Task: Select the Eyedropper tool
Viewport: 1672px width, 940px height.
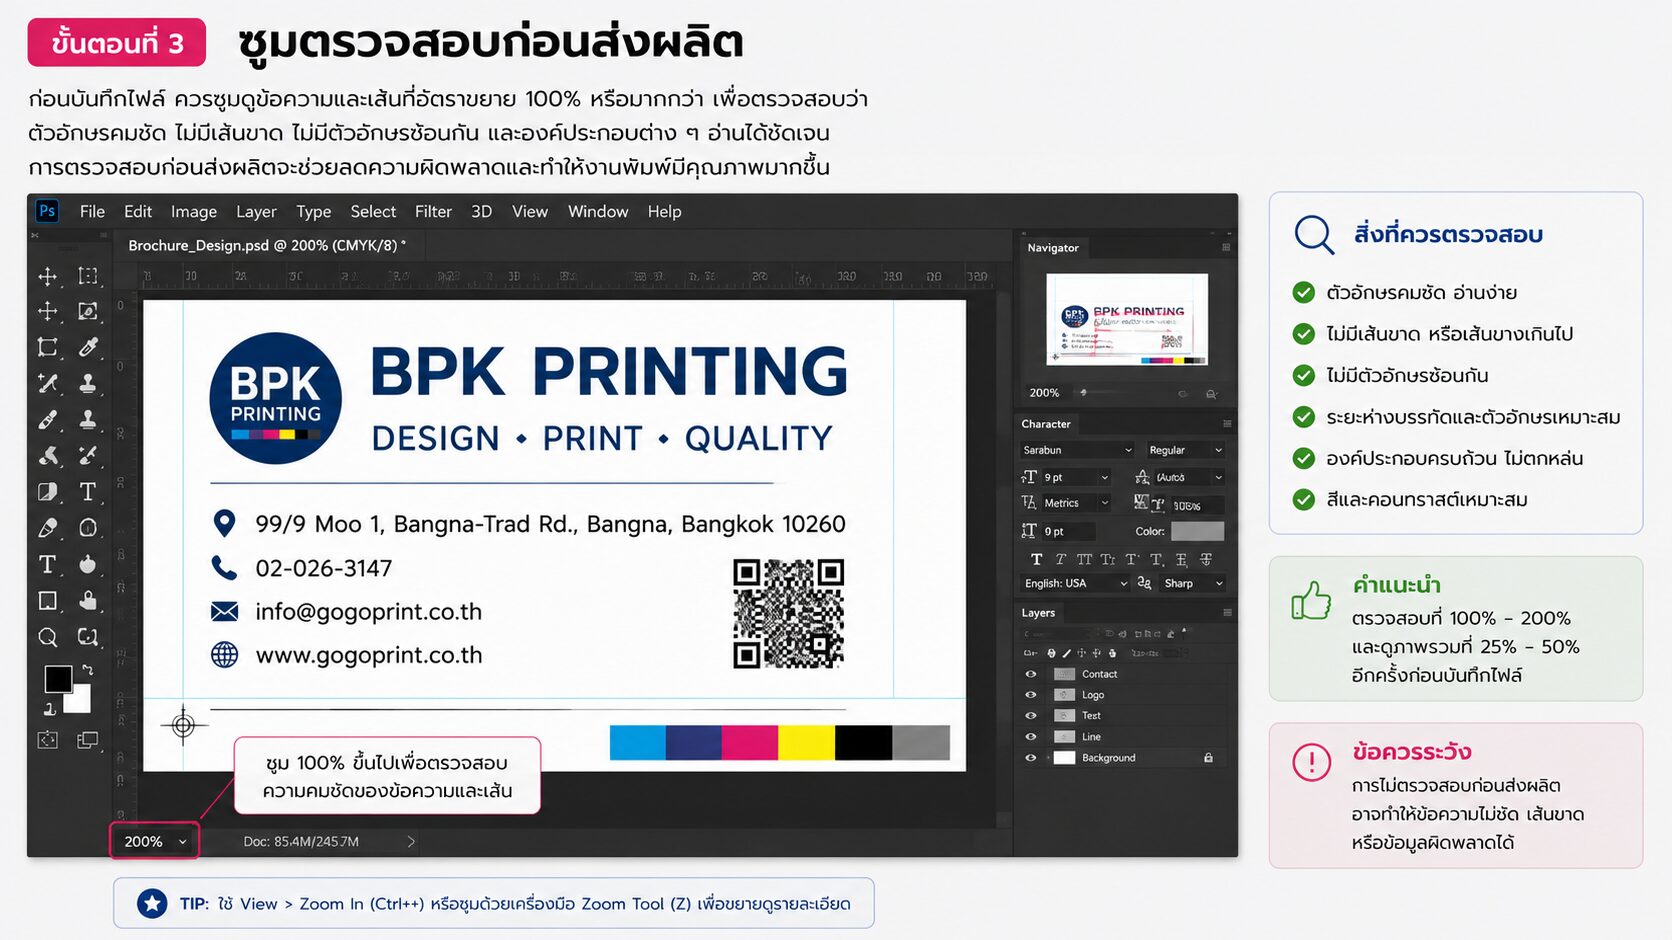Action: click(88, 348)
